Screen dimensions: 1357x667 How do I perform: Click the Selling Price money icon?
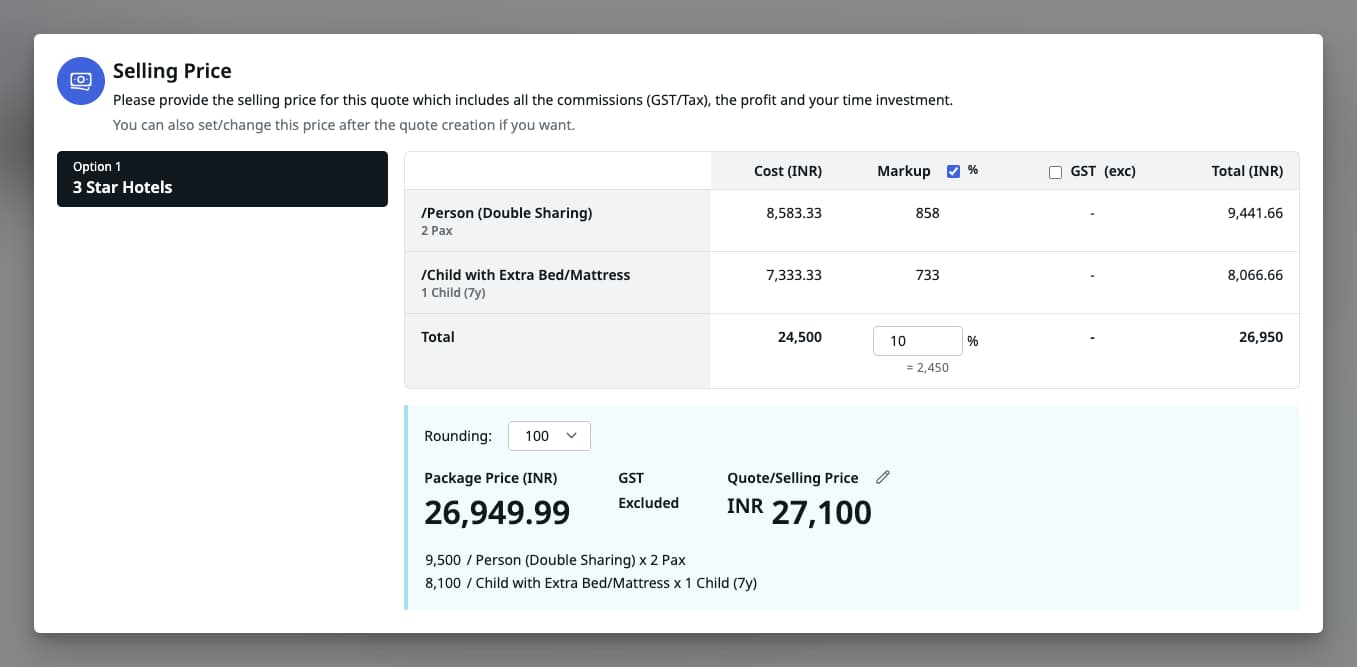(81, 81)
